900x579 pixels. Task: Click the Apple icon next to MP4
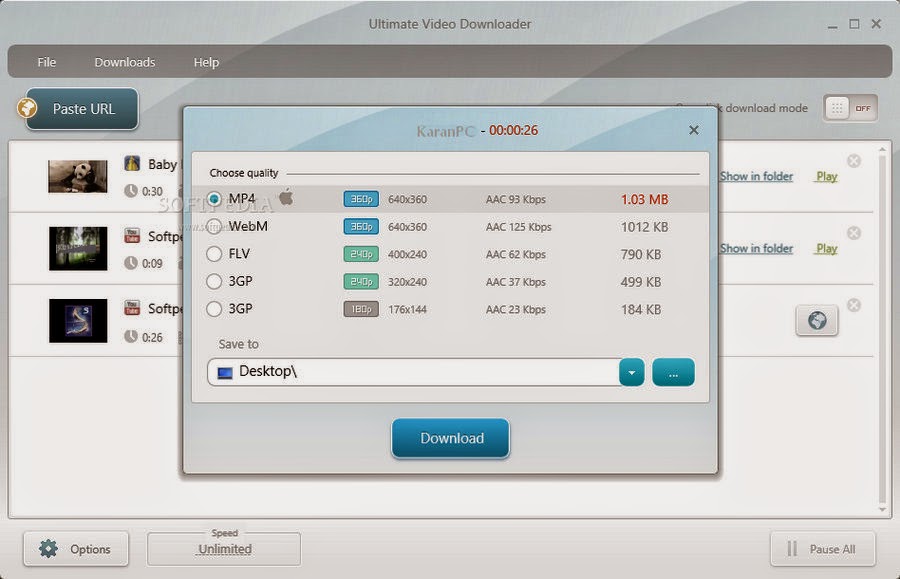(286, 197)
